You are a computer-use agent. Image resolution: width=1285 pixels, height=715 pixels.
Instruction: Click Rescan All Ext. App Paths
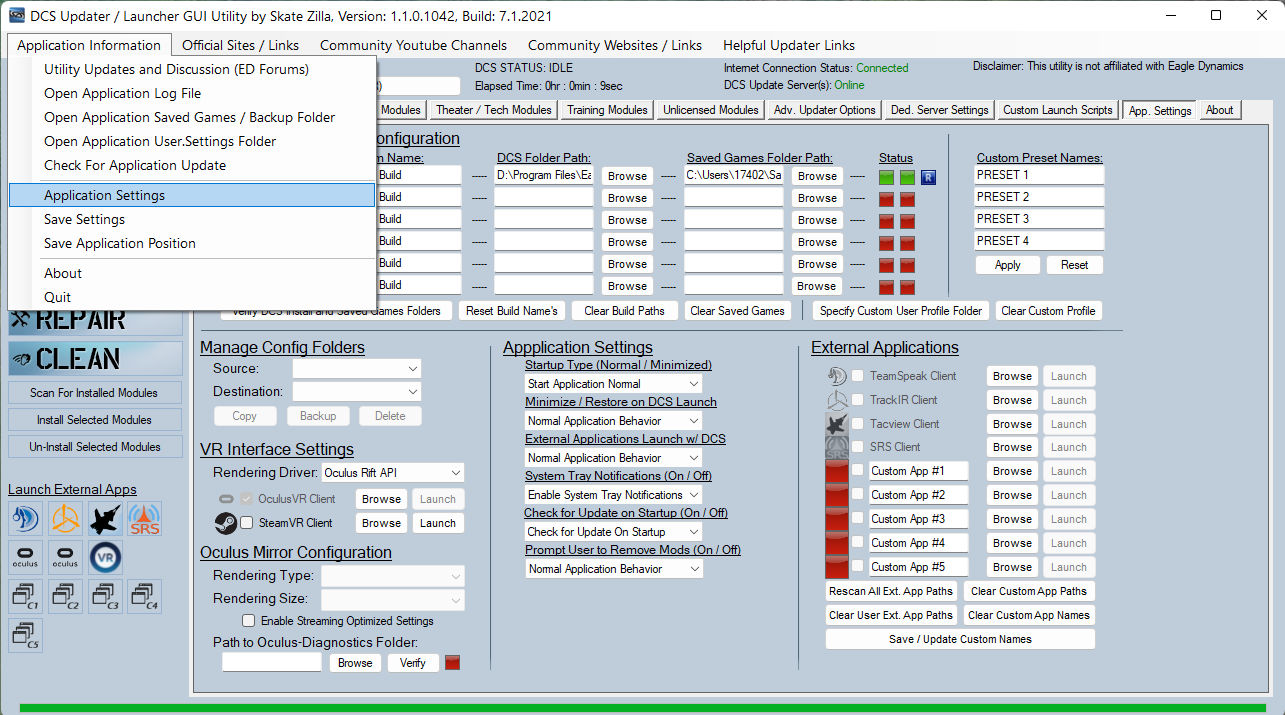891,591
